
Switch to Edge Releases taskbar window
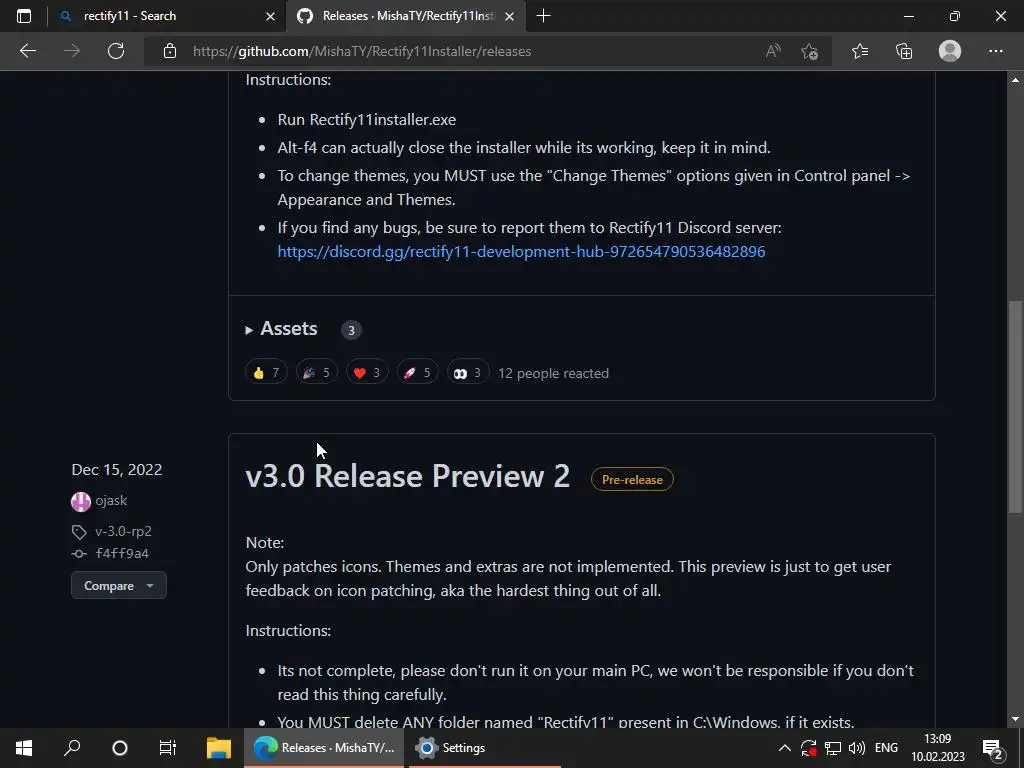coord(325,748)
